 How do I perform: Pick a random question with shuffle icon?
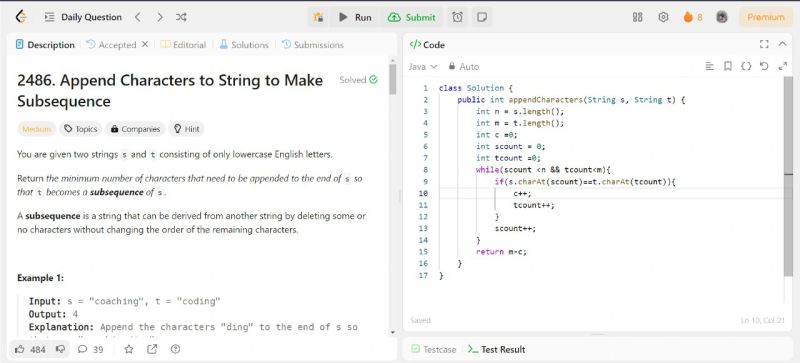pos(181,17)
